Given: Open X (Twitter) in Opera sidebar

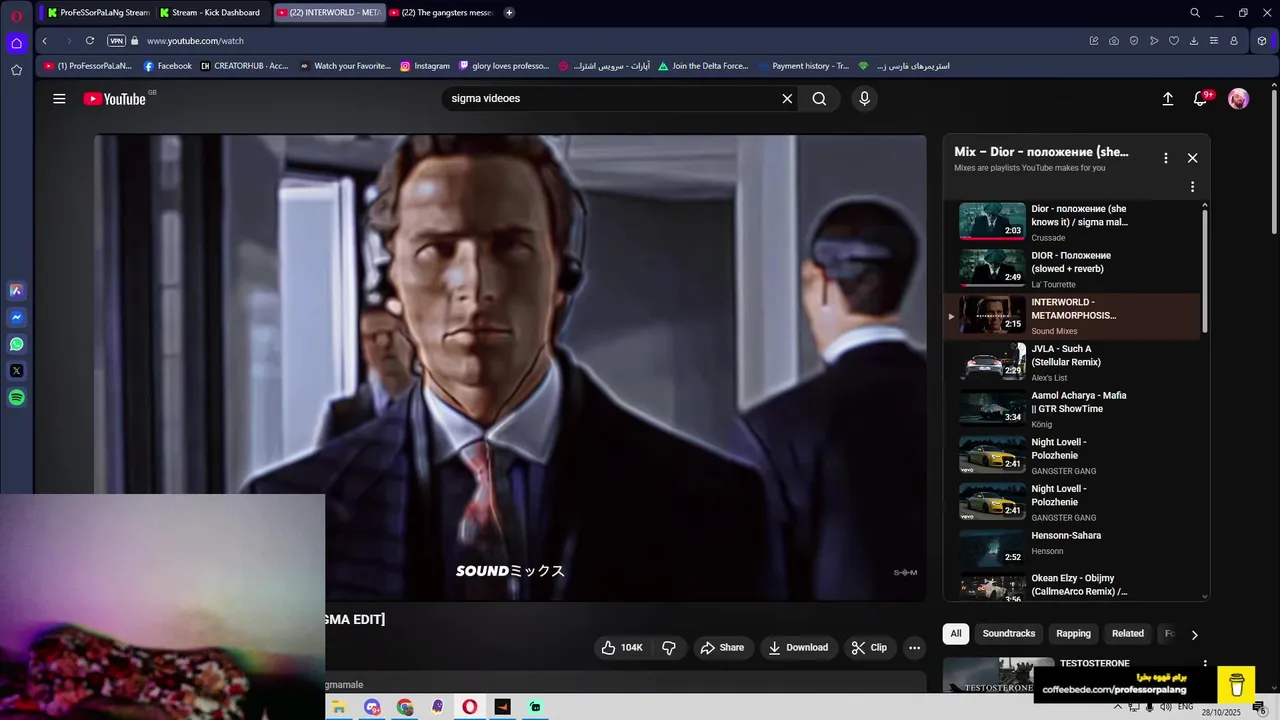Looking at the screenshot, I should (16, 371).
